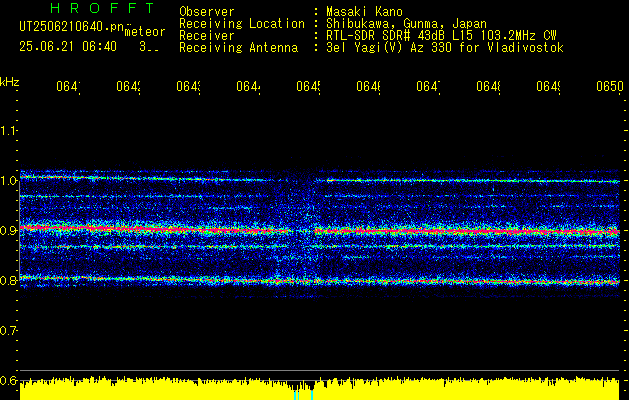Click the date stamp 25.06.21 06:40
This screenshot has width=629, height=400.
click(x=68, y=47)
